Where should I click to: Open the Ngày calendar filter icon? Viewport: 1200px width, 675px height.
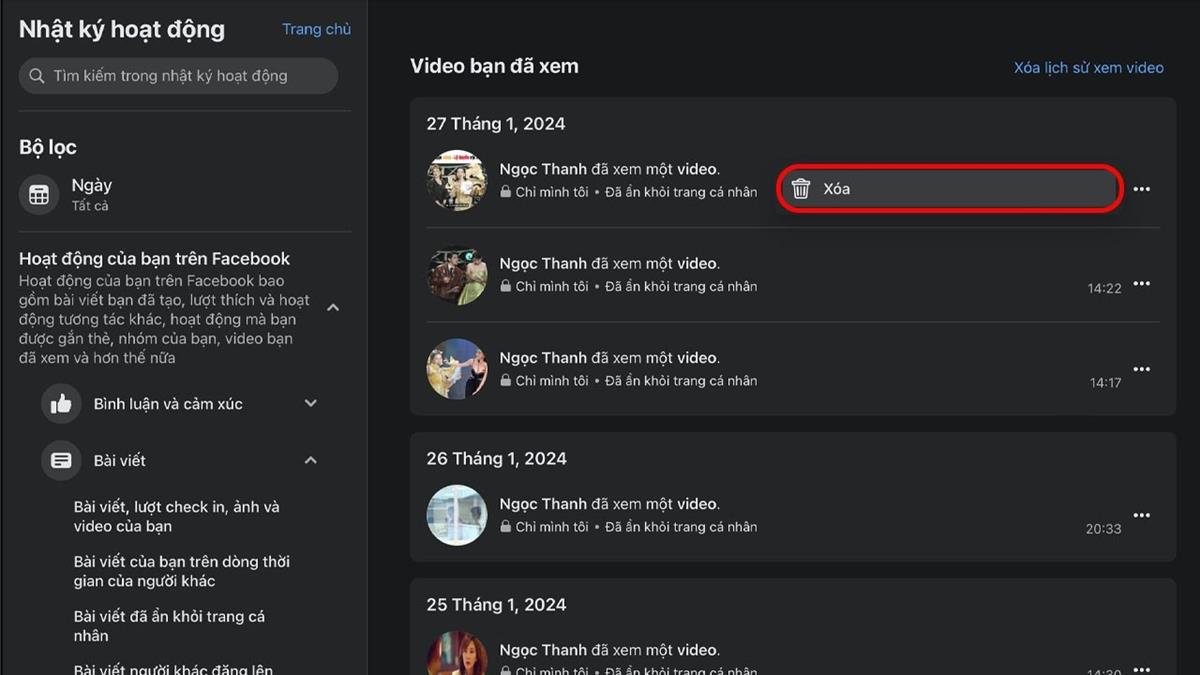[39, 195]
